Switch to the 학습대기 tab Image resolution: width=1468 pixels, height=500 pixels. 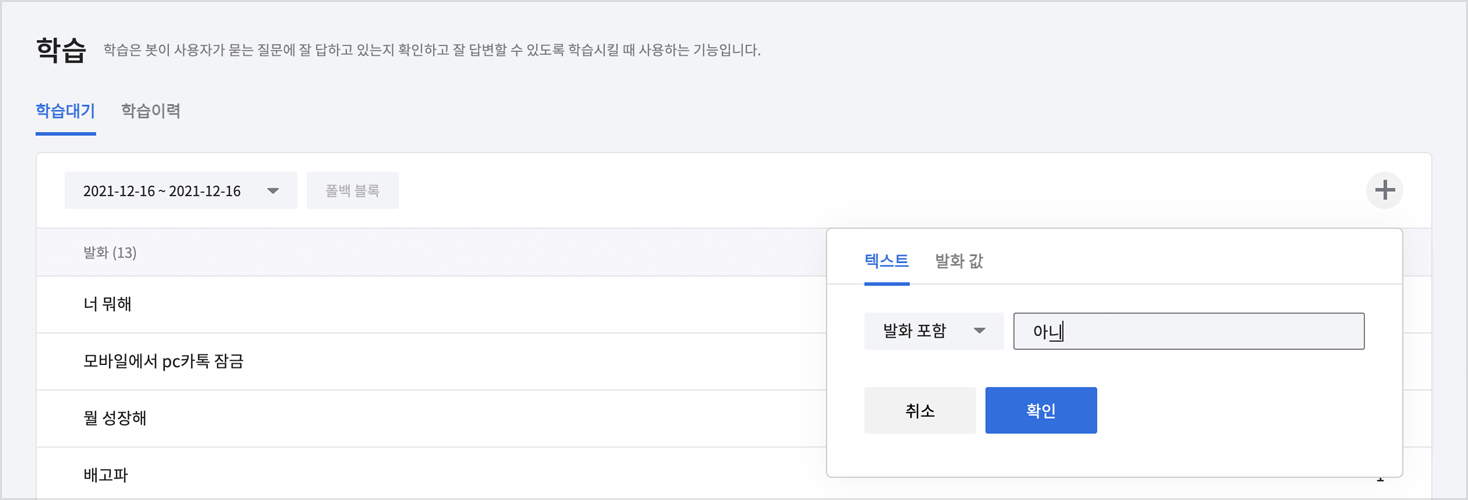65,111
